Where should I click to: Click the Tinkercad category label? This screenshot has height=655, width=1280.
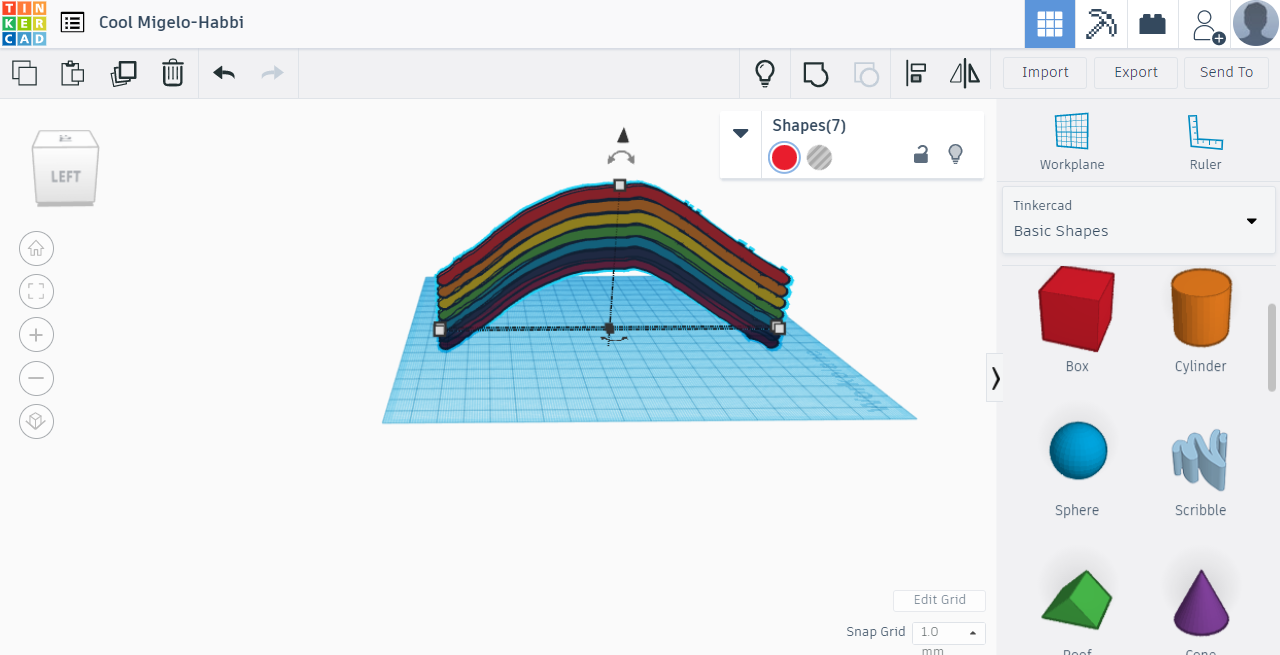1042,205
